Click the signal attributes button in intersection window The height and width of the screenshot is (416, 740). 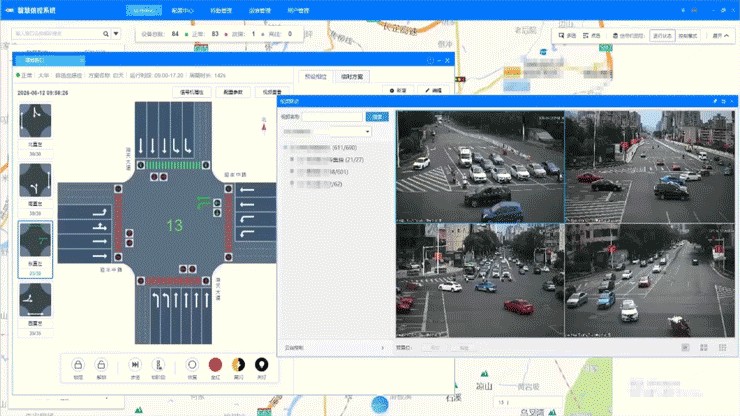click(x=192, y=92)
